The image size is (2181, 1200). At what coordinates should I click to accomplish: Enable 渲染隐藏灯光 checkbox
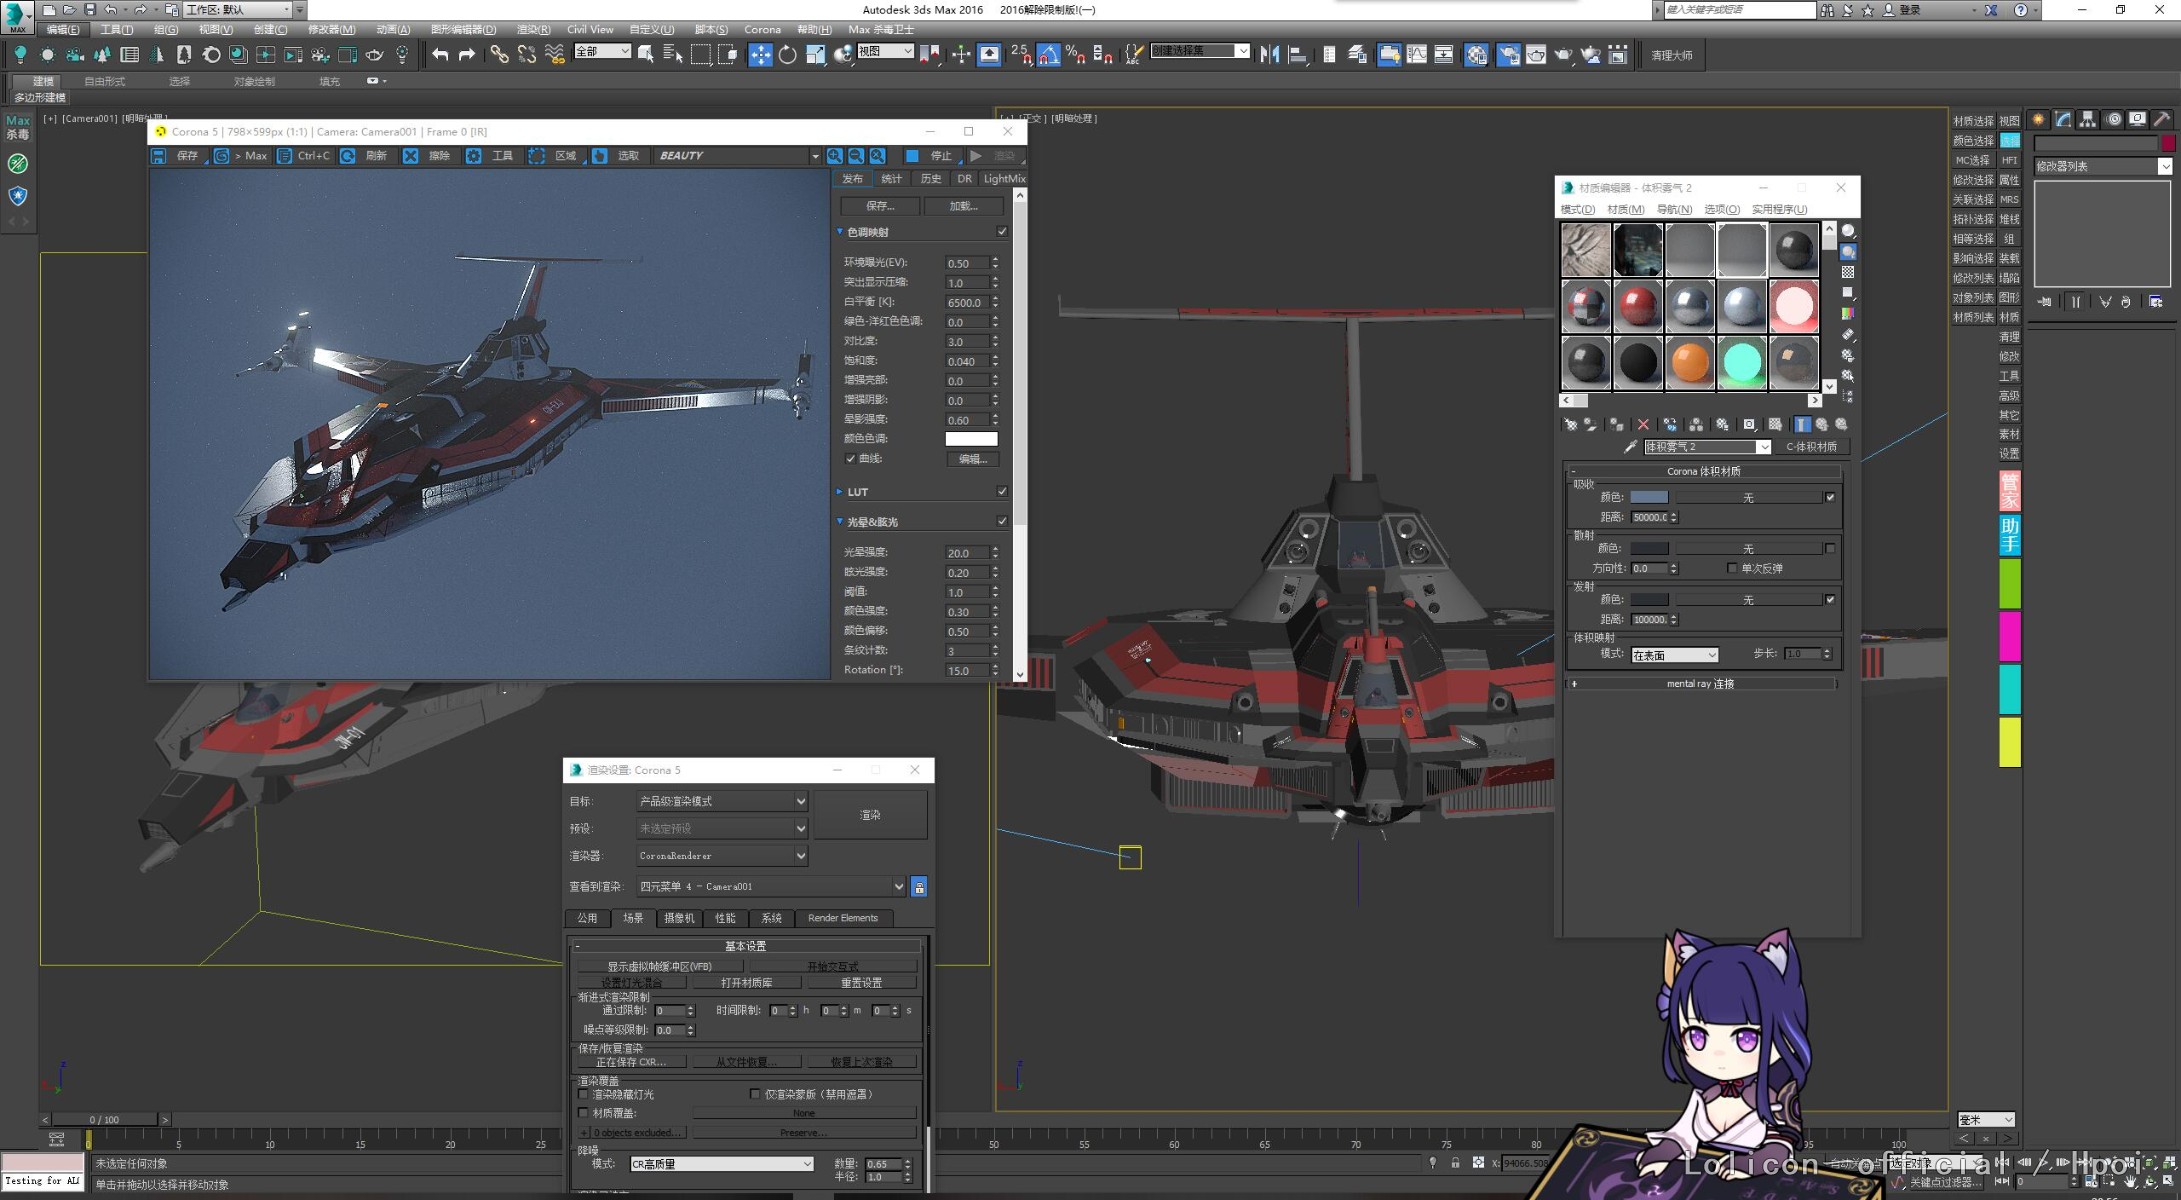584,1095
